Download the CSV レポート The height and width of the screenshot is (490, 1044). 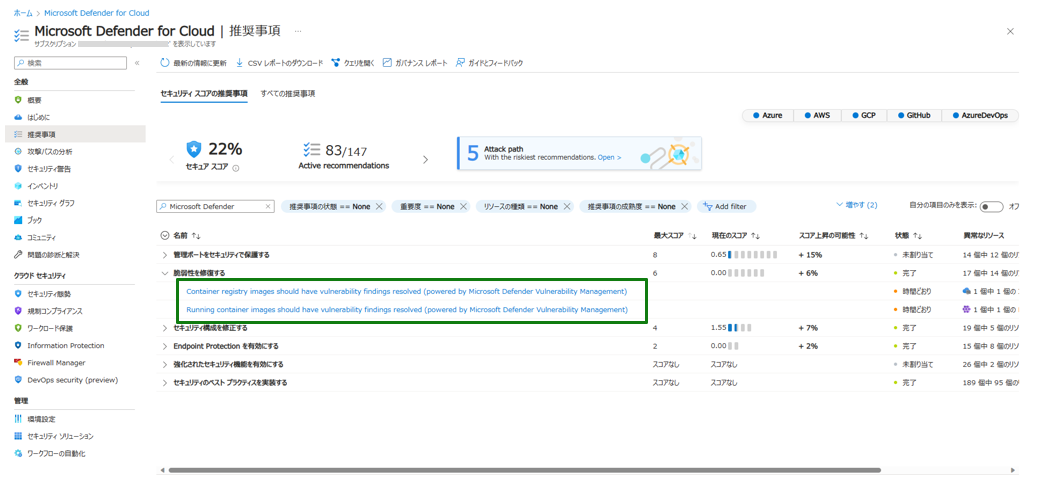point(279,63)
